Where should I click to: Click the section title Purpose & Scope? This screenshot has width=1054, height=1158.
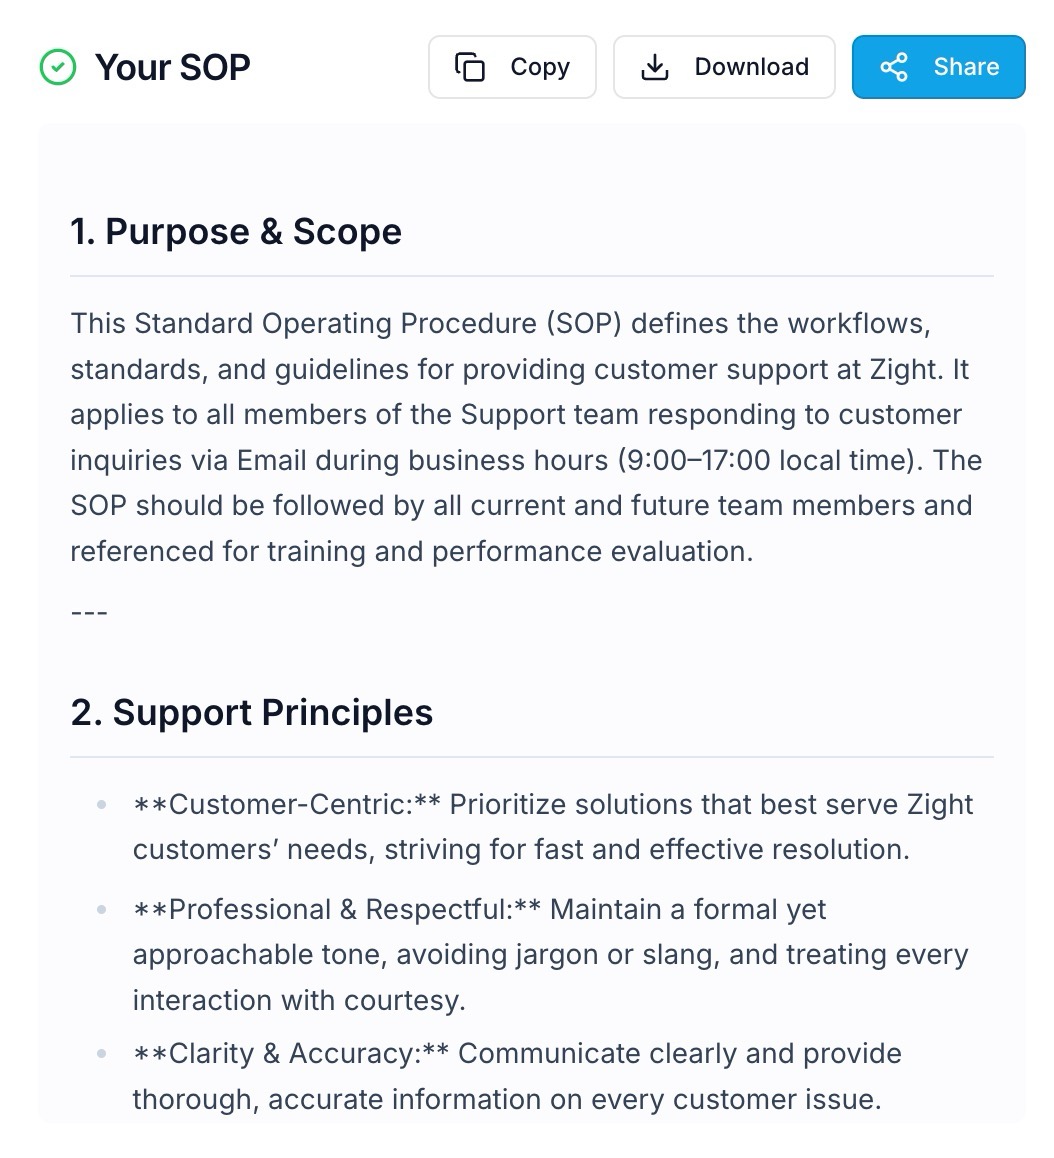tap(236, 231)
